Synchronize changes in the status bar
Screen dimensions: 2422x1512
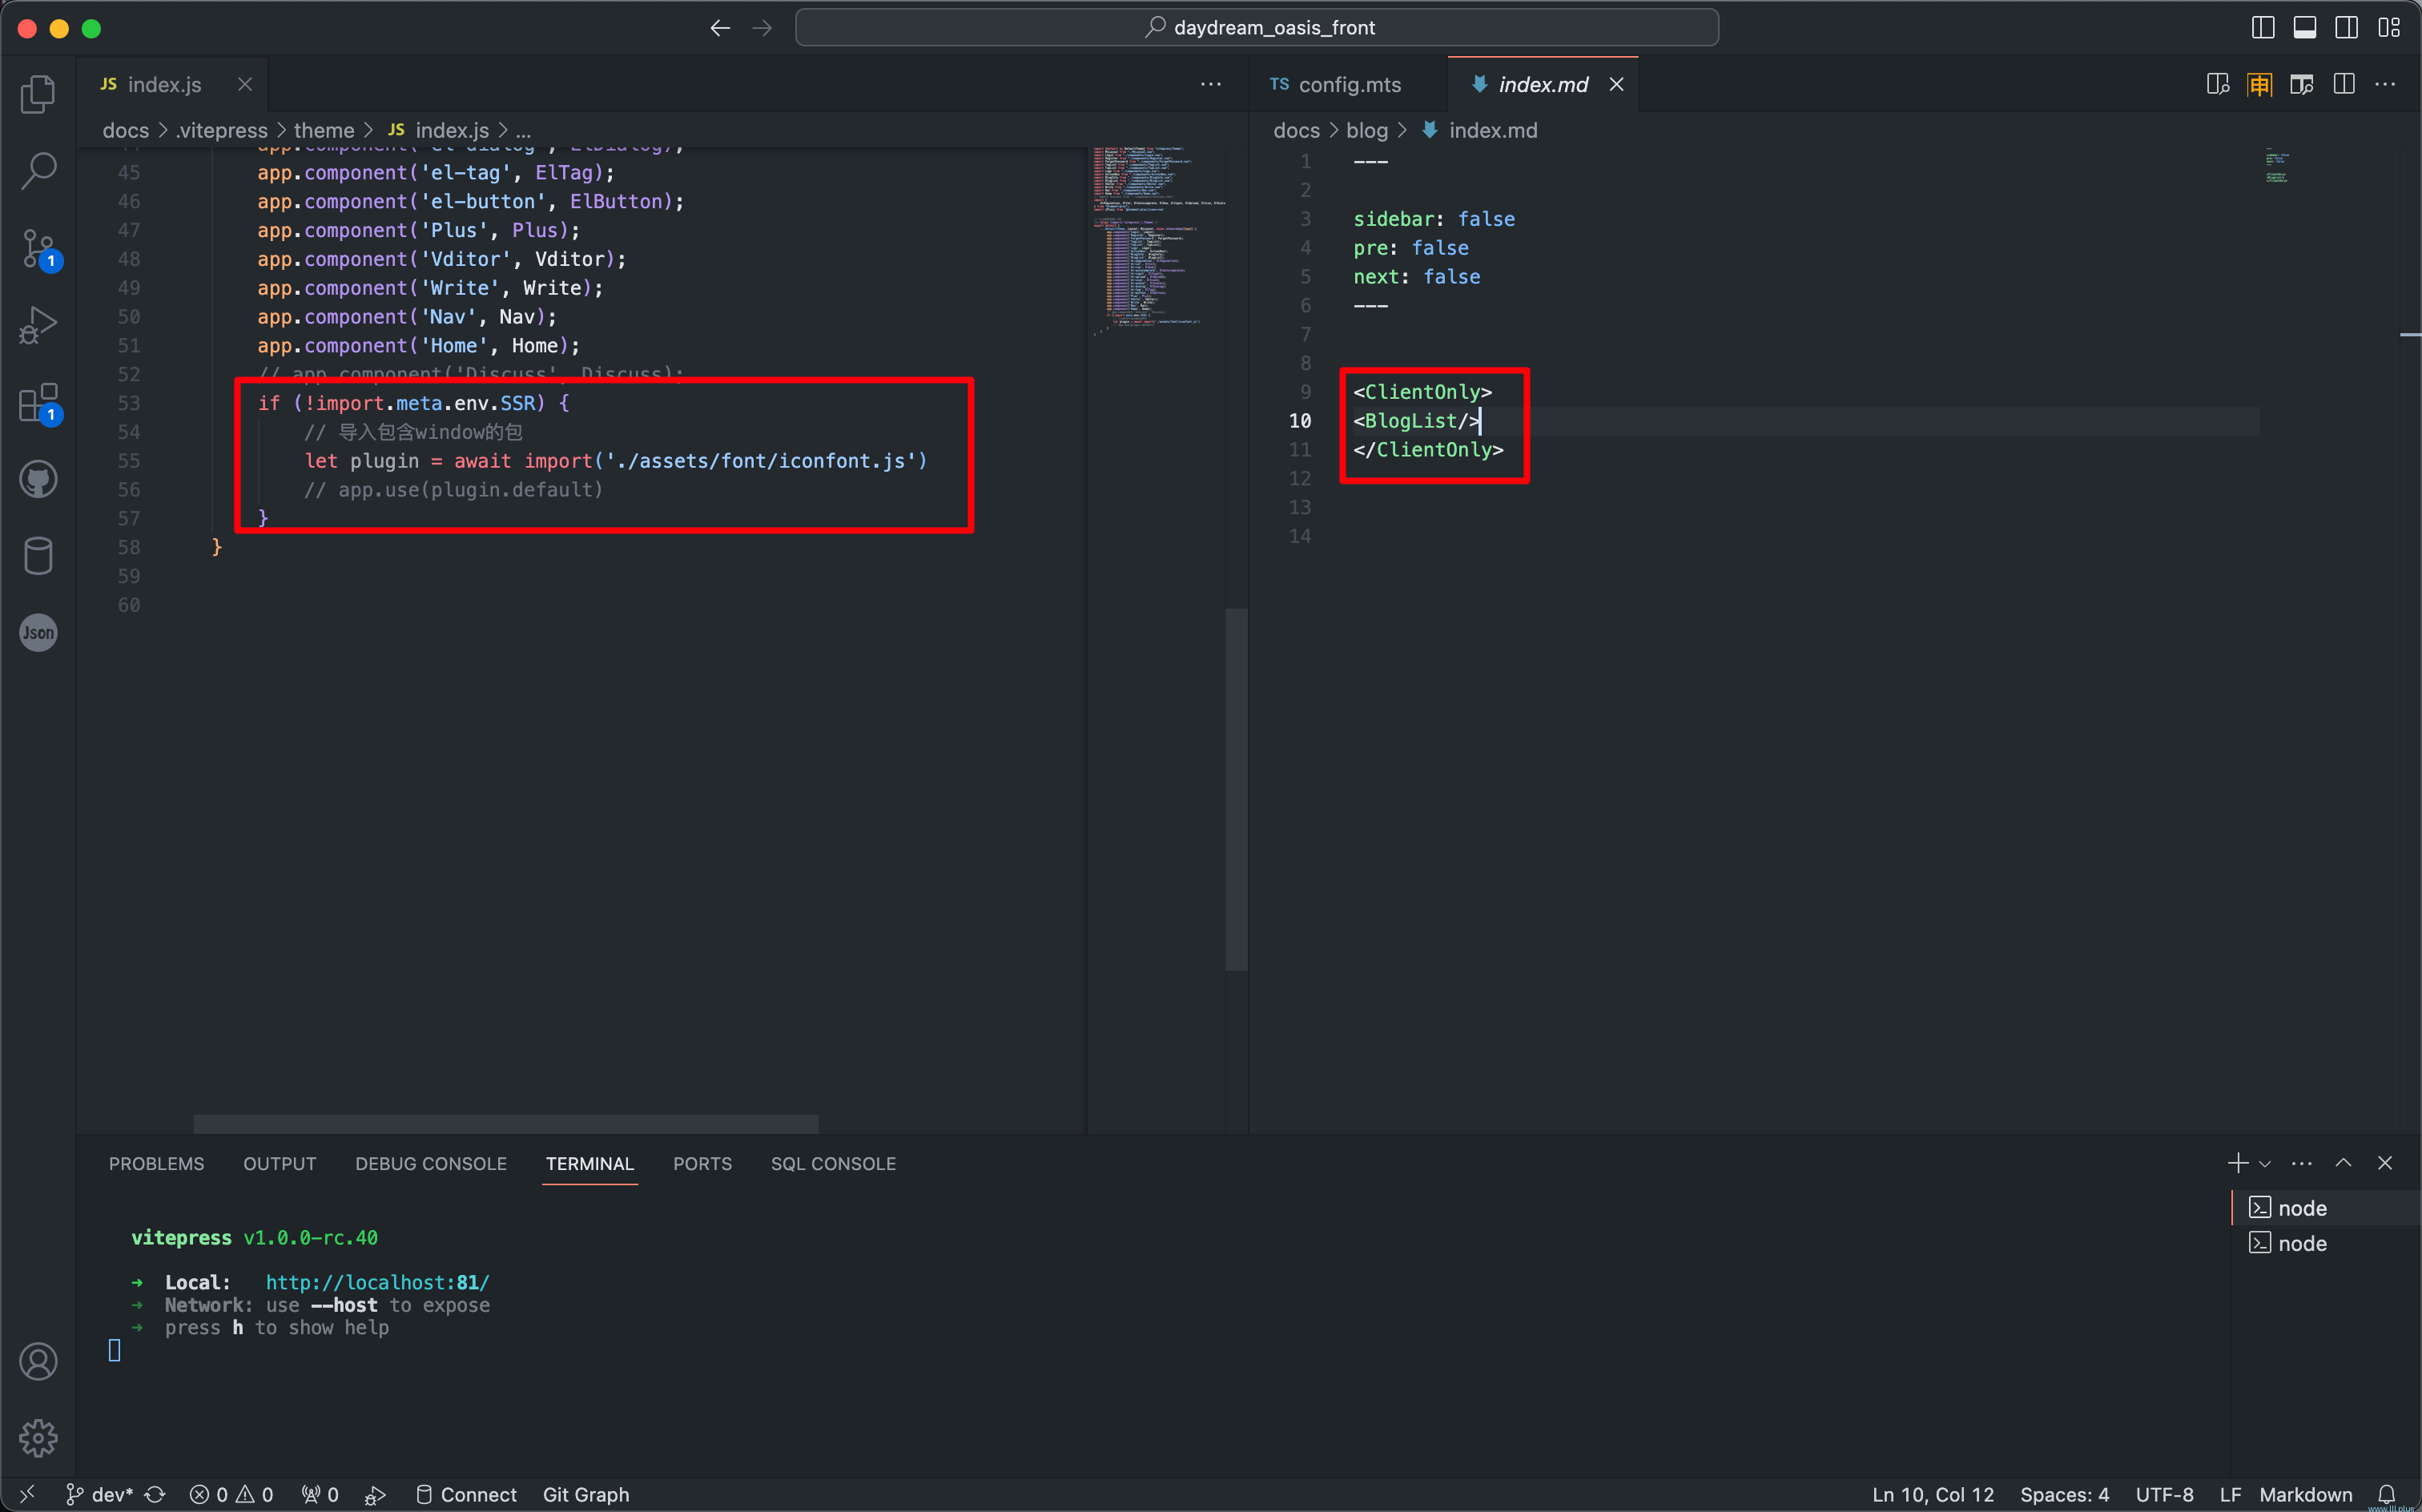(155, 1494)
